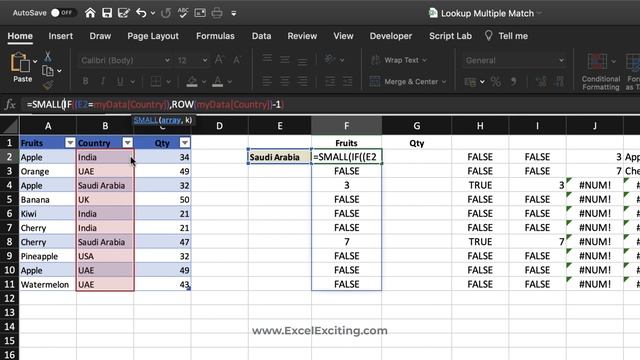Click the Increase Indent icon
Screen dimensions: 640x360
347,81
